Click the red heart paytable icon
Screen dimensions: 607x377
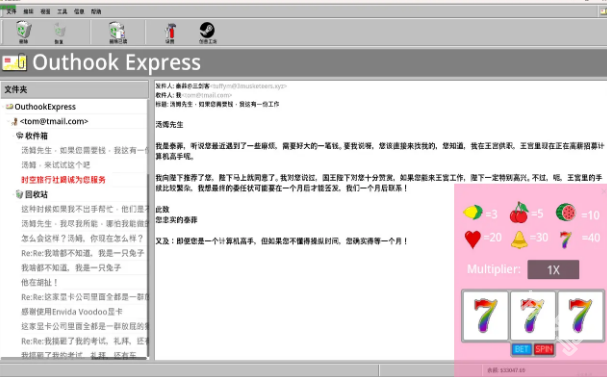[x=472, y=239]
